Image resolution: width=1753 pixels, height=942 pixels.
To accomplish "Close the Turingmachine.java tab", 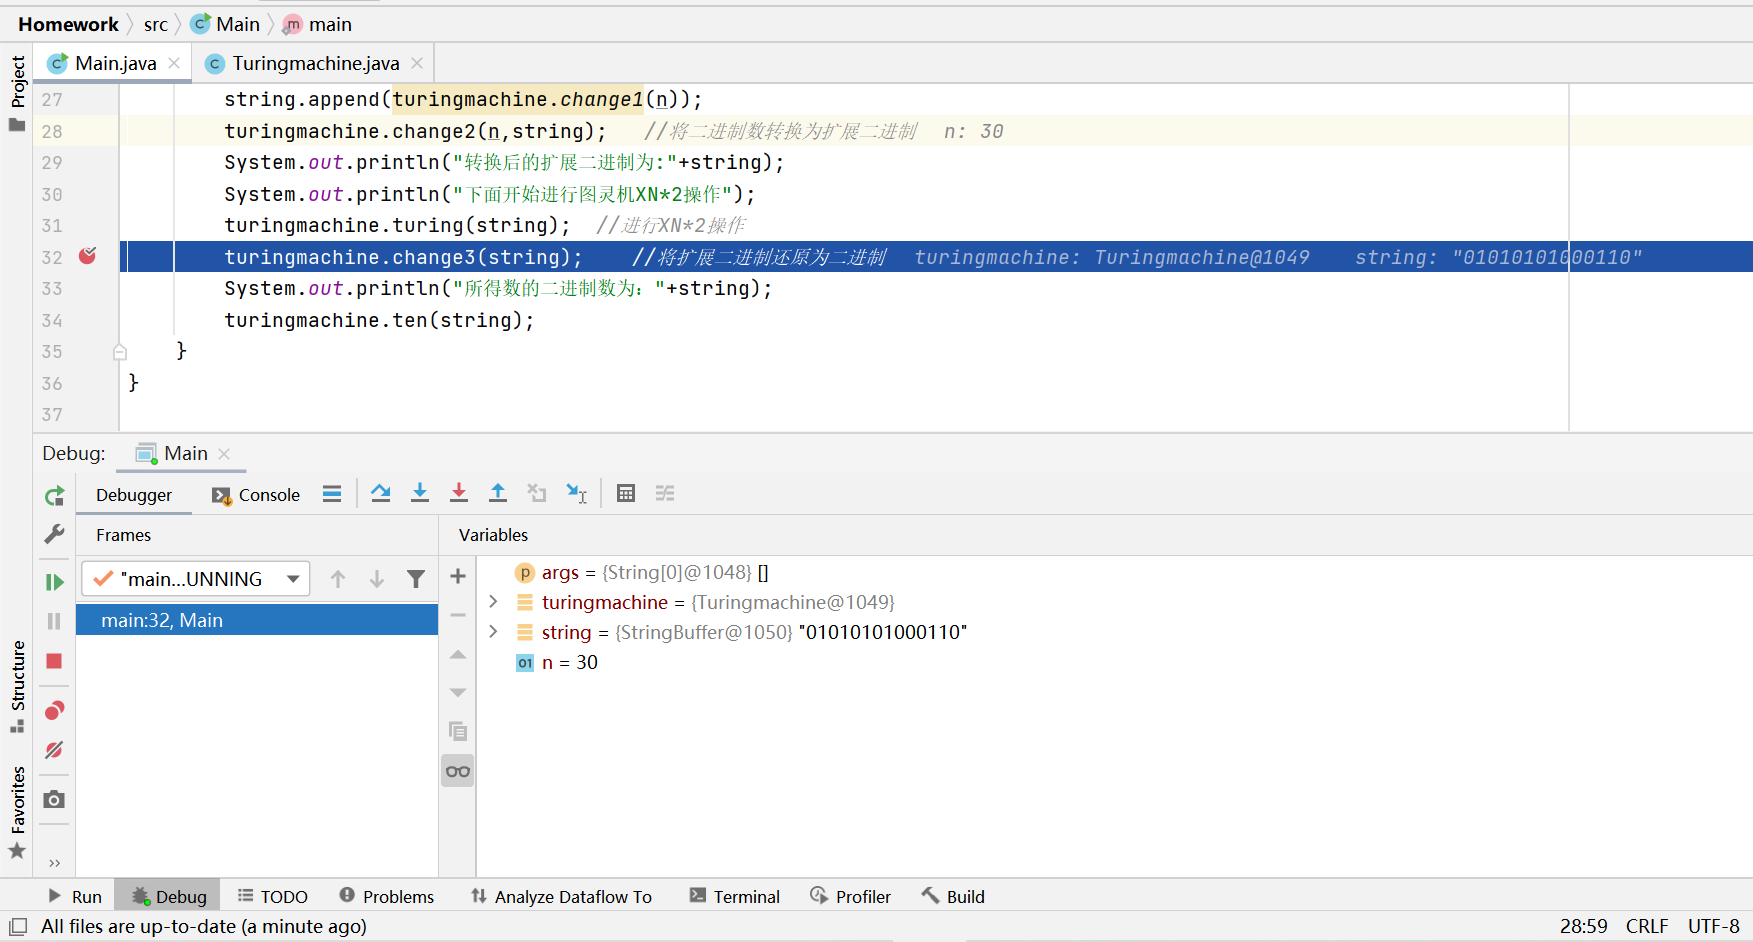I will (417, 63).
